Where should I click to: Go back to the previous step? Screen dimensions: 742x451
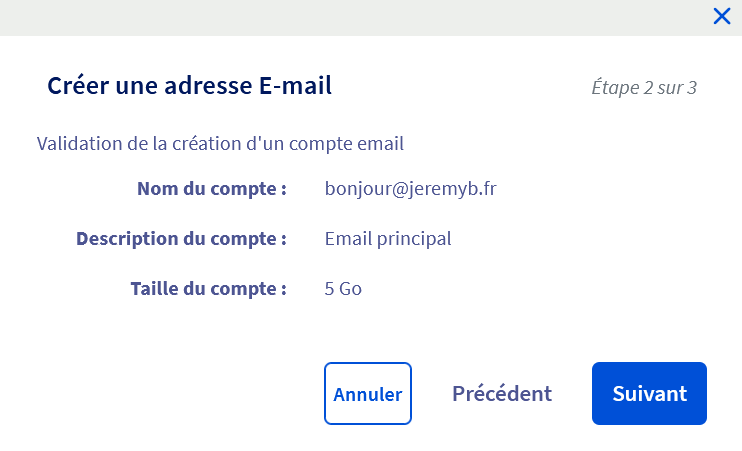pyautogui.click(x=501, y=393)
